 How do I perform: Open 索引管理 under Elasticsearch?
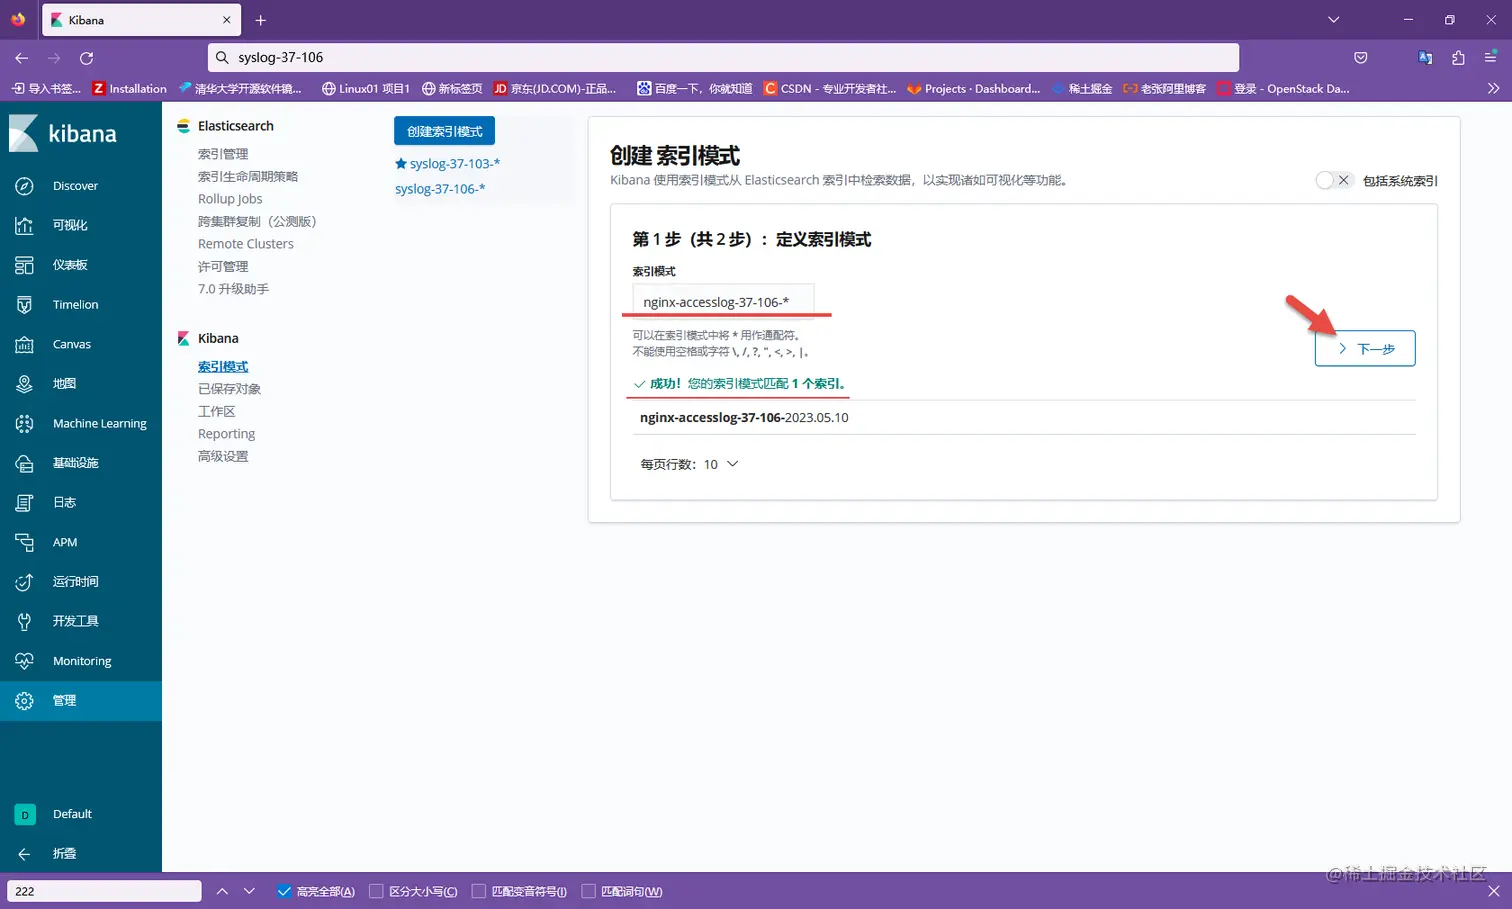click(x=223, y=153)
